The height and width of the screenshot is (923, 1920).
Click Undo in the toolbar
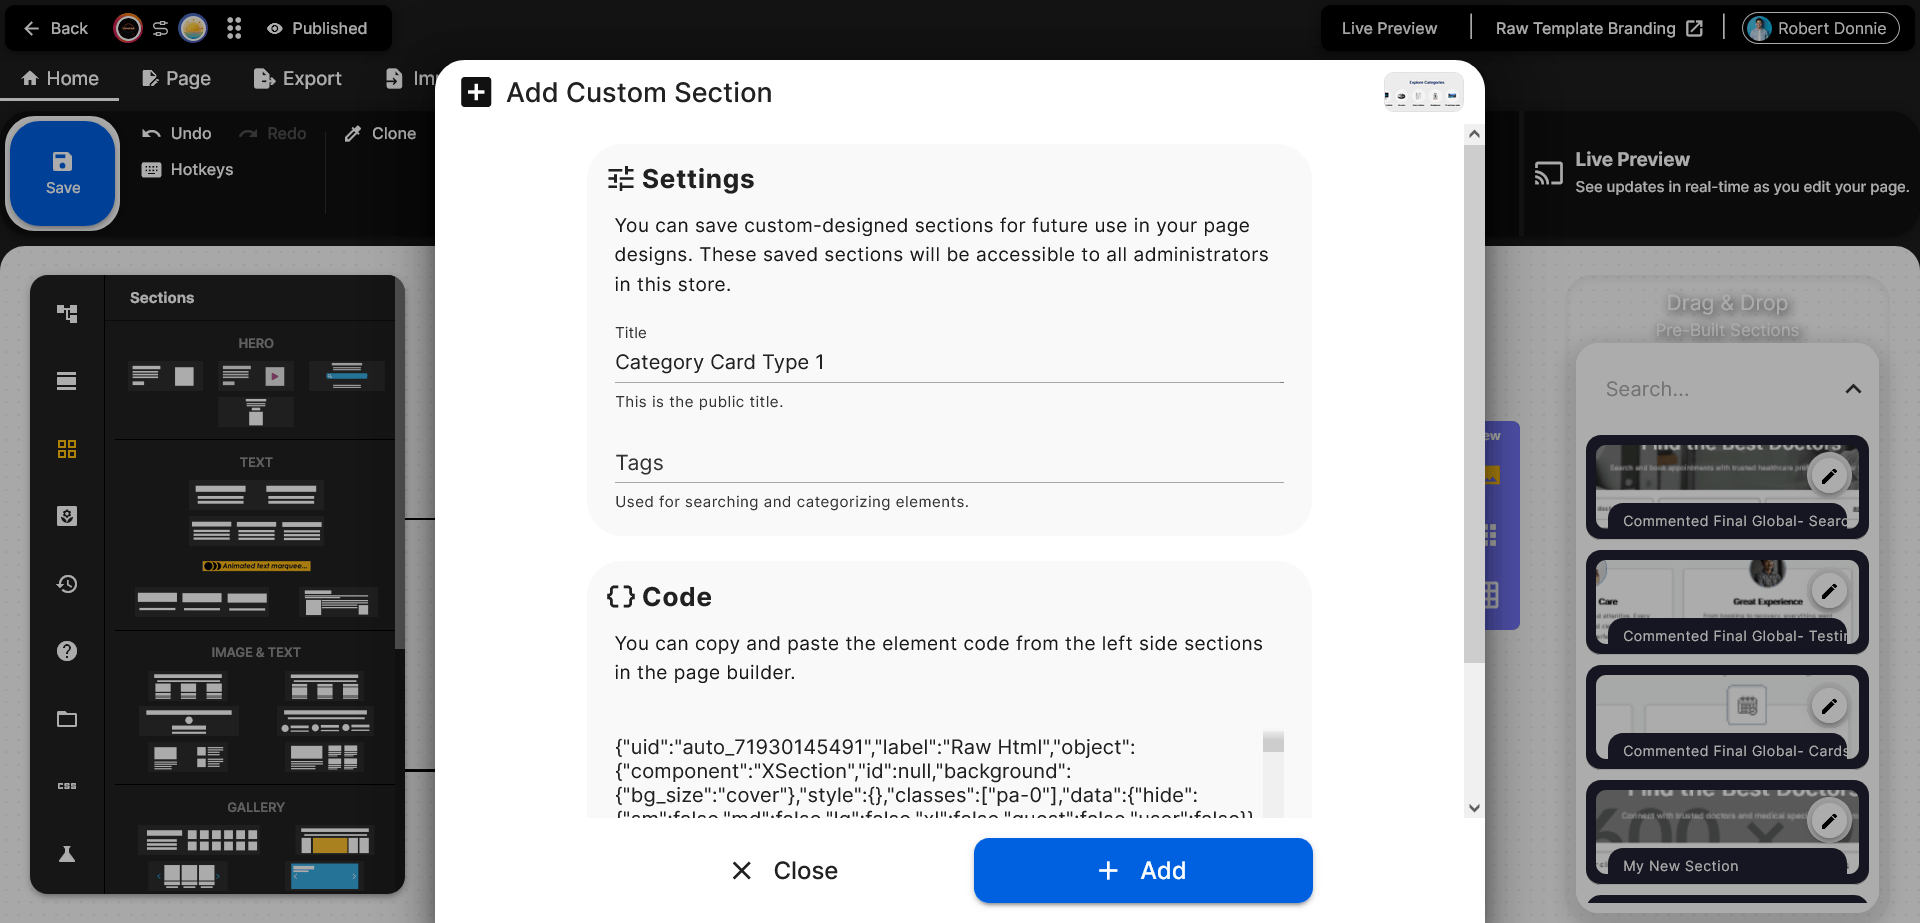point(177,133)
